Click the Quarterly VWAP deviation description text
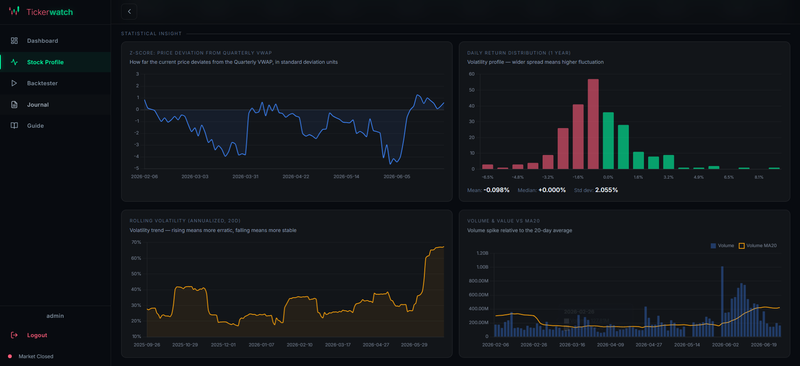Image resolution: width=800 pixels, height=366 pixels. click(234, 62)
